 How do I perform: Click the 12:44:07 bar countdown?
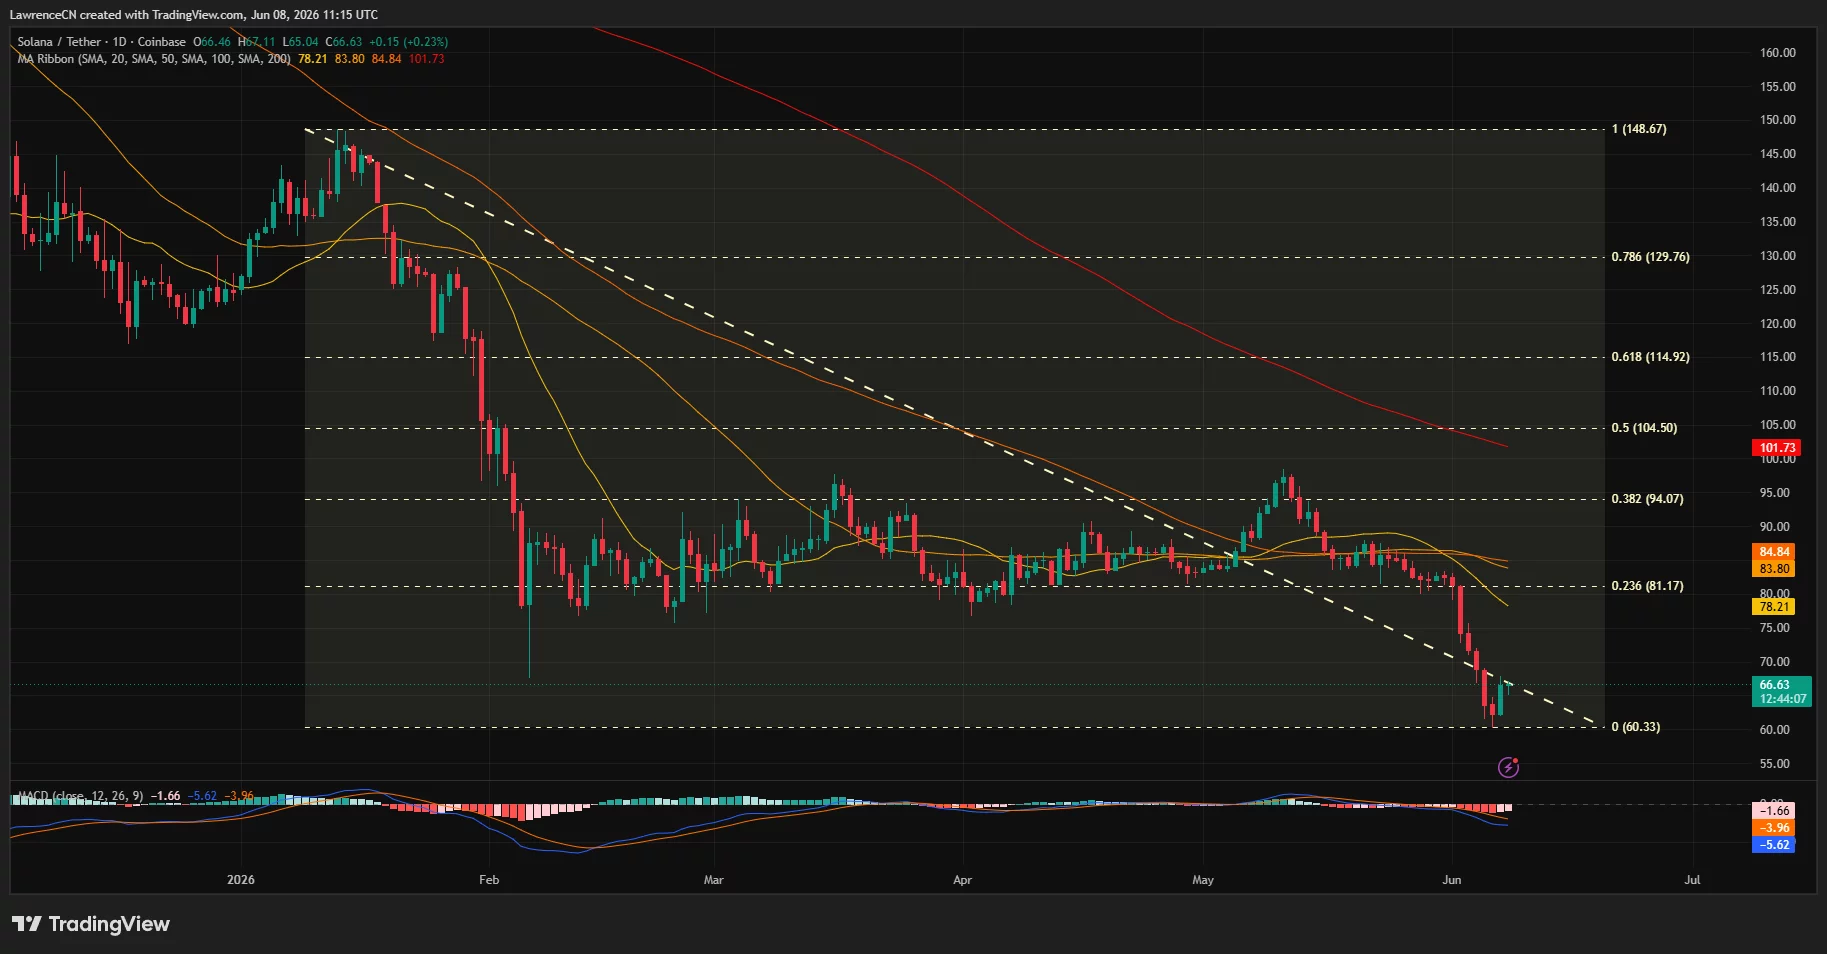point(1782,699)
